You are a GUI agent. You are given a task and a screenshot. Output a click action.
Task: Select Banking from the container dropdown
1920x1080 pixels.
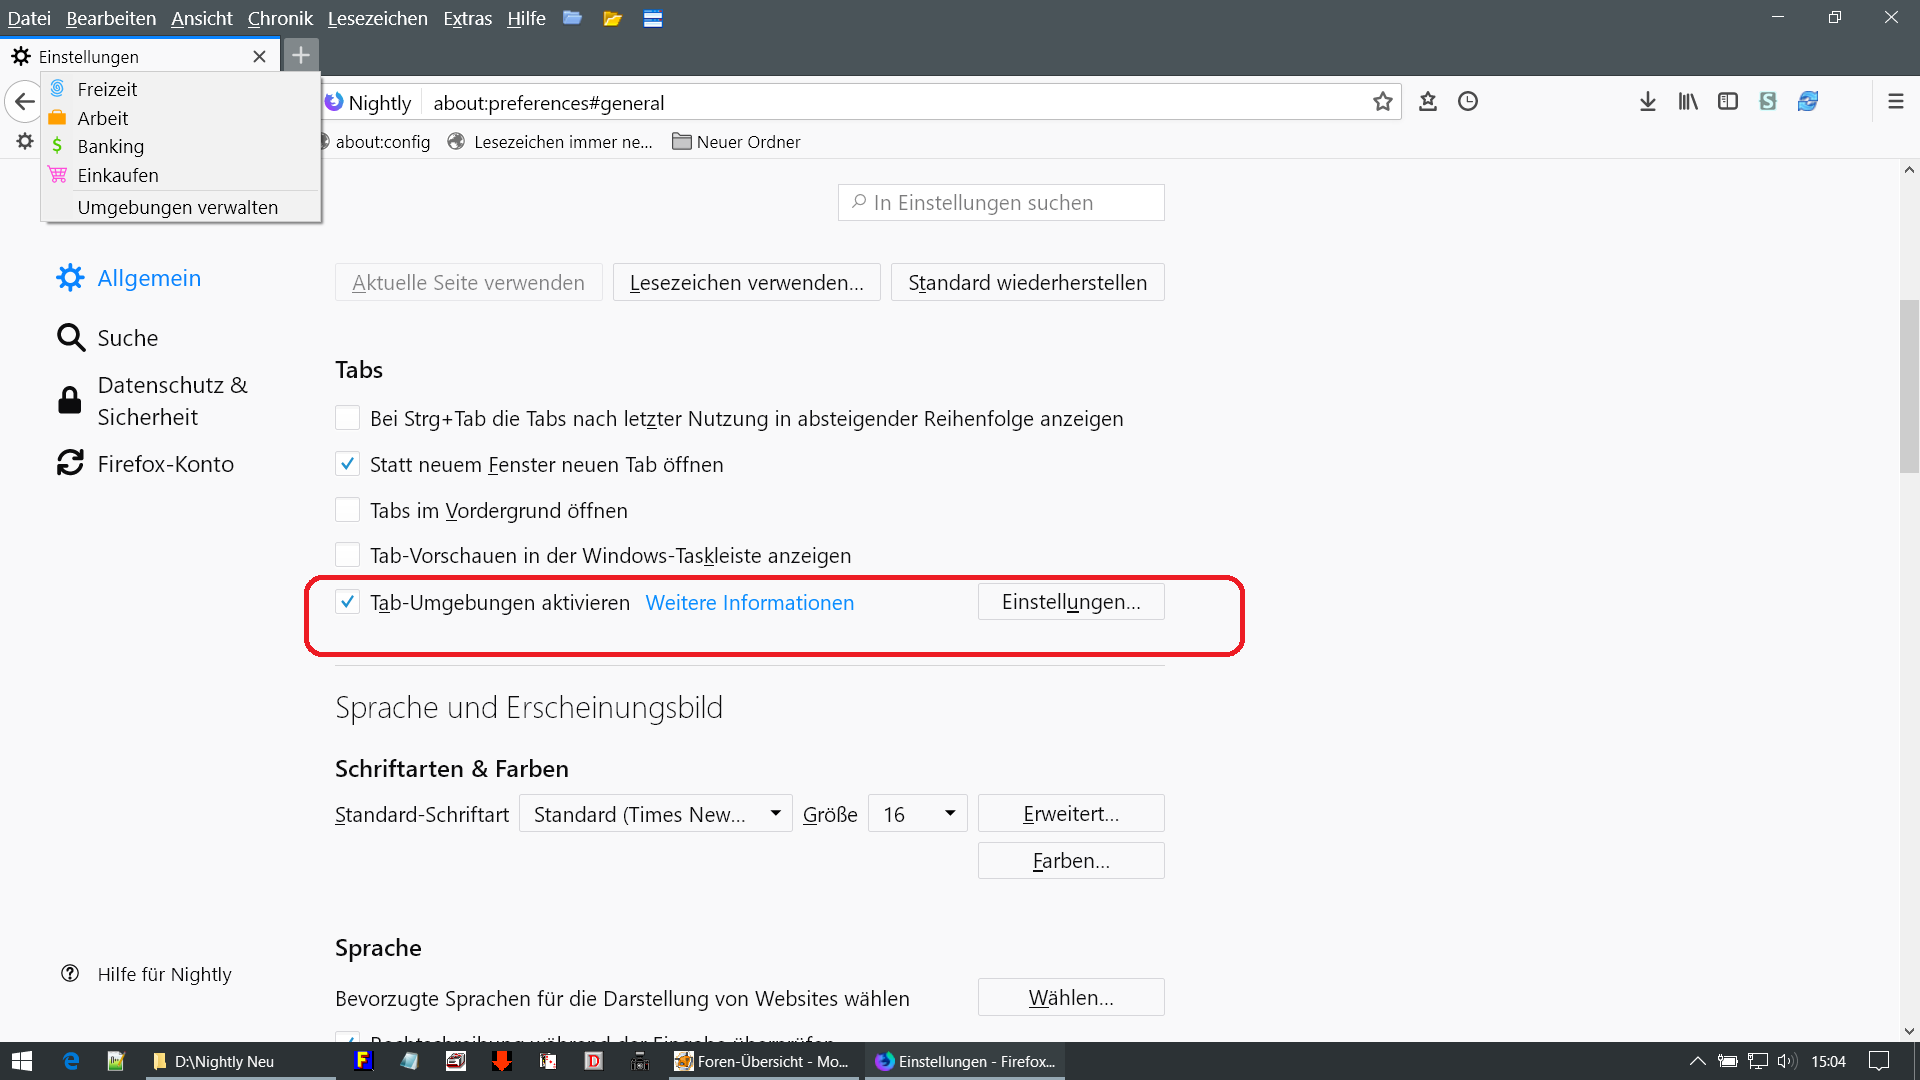pos(111,146)
